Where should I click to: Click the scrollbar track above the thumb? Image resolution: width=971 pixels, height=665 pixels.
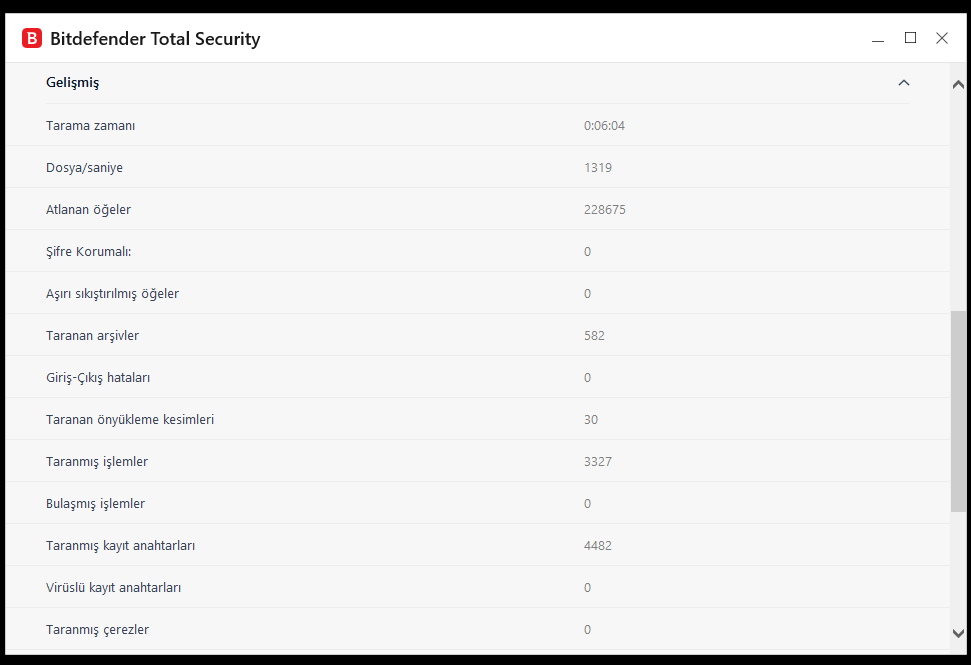point(958,200)
